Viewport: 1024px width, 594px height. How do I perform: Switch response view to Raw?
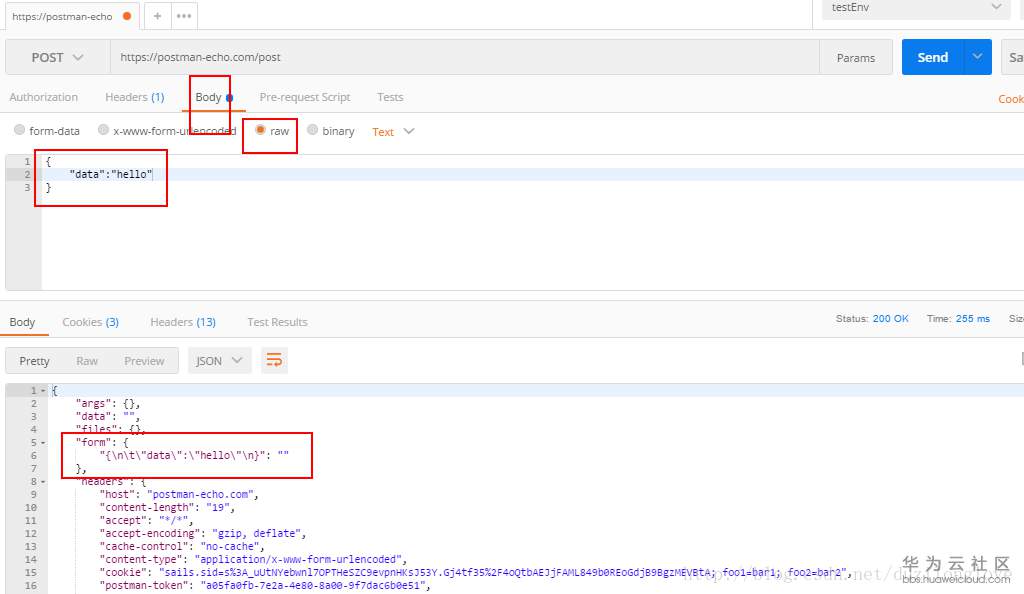pyautogui.click(x=87, y=361)
